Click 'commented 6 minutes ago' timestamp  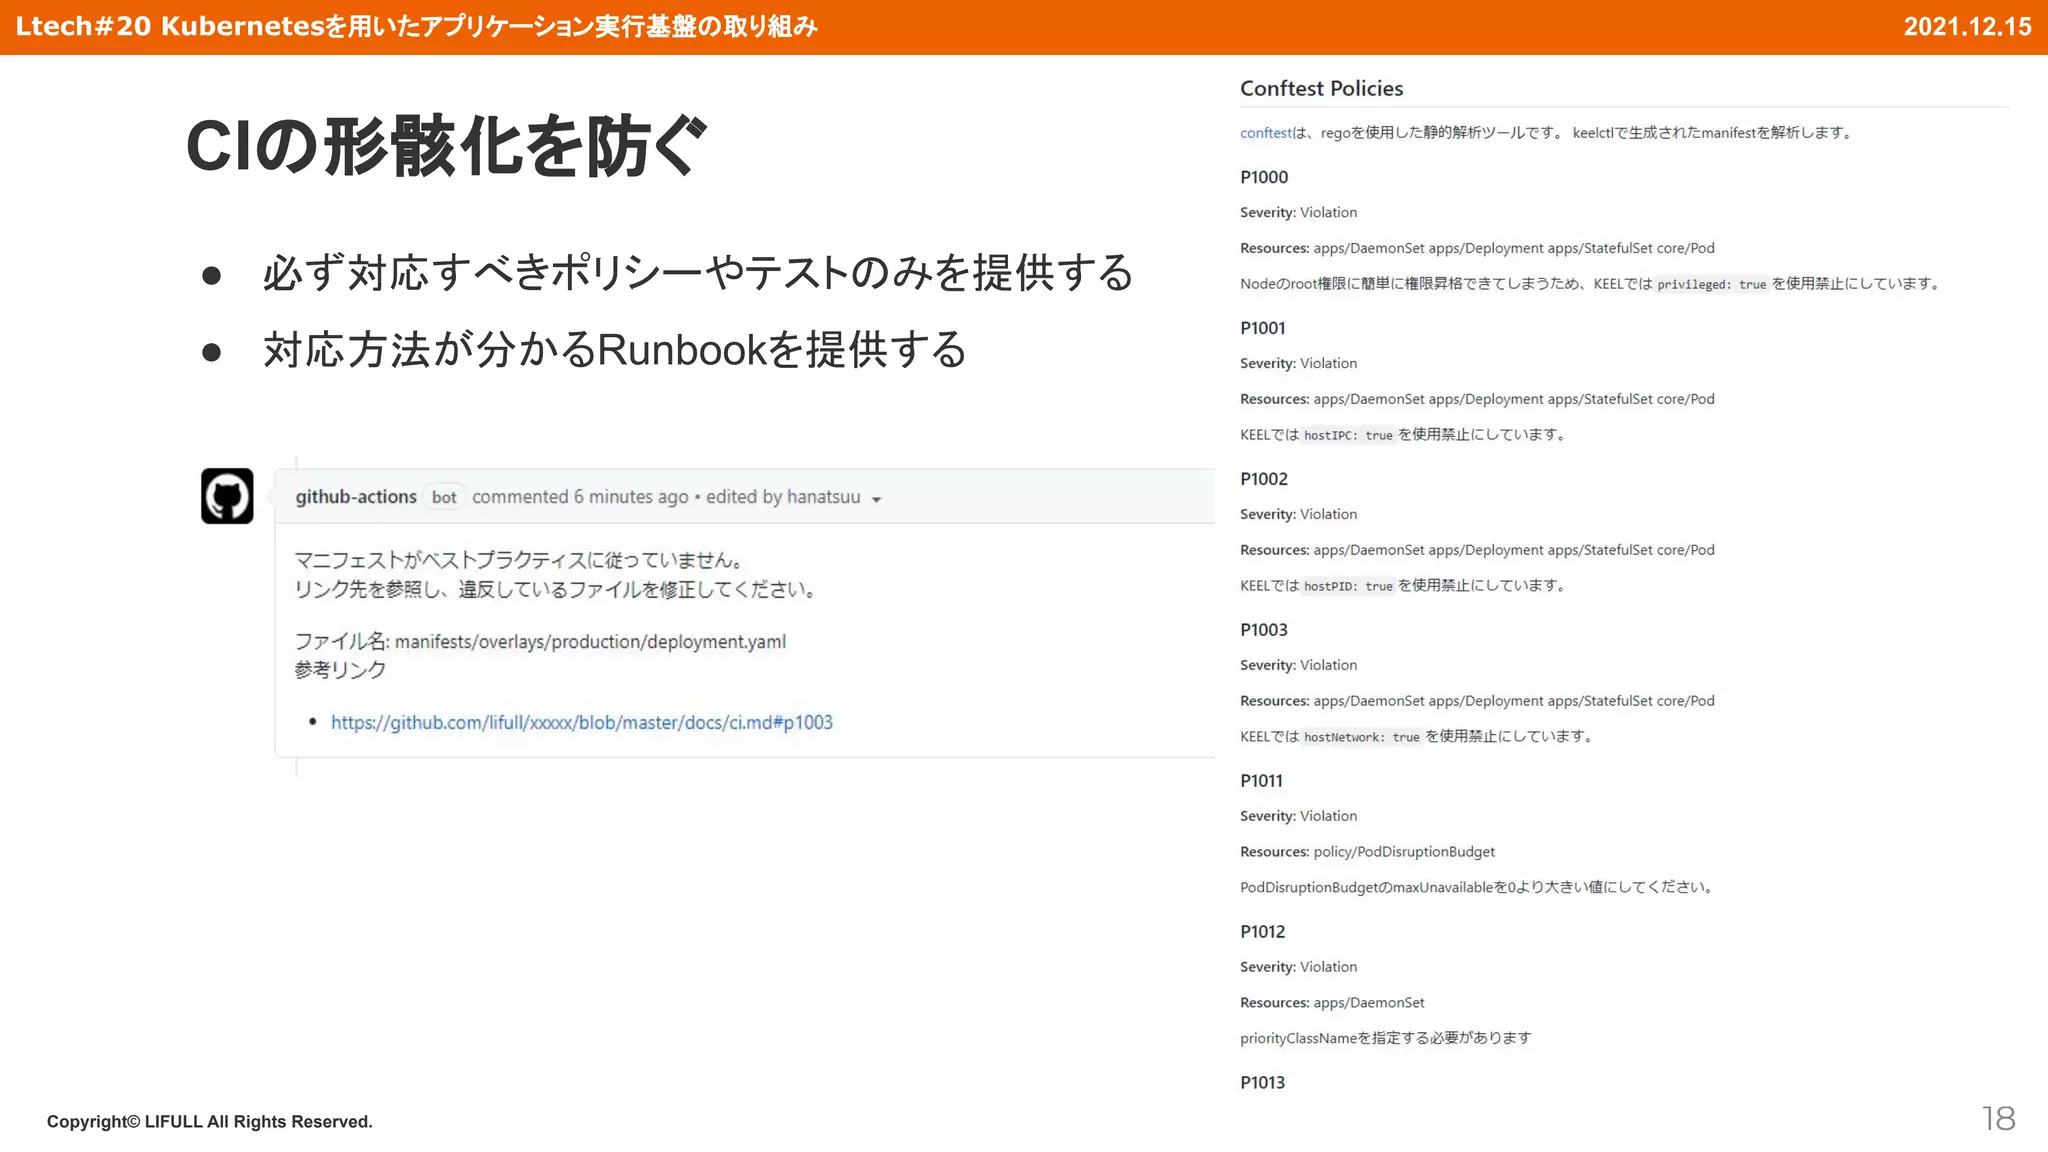[x=580, y=497]
